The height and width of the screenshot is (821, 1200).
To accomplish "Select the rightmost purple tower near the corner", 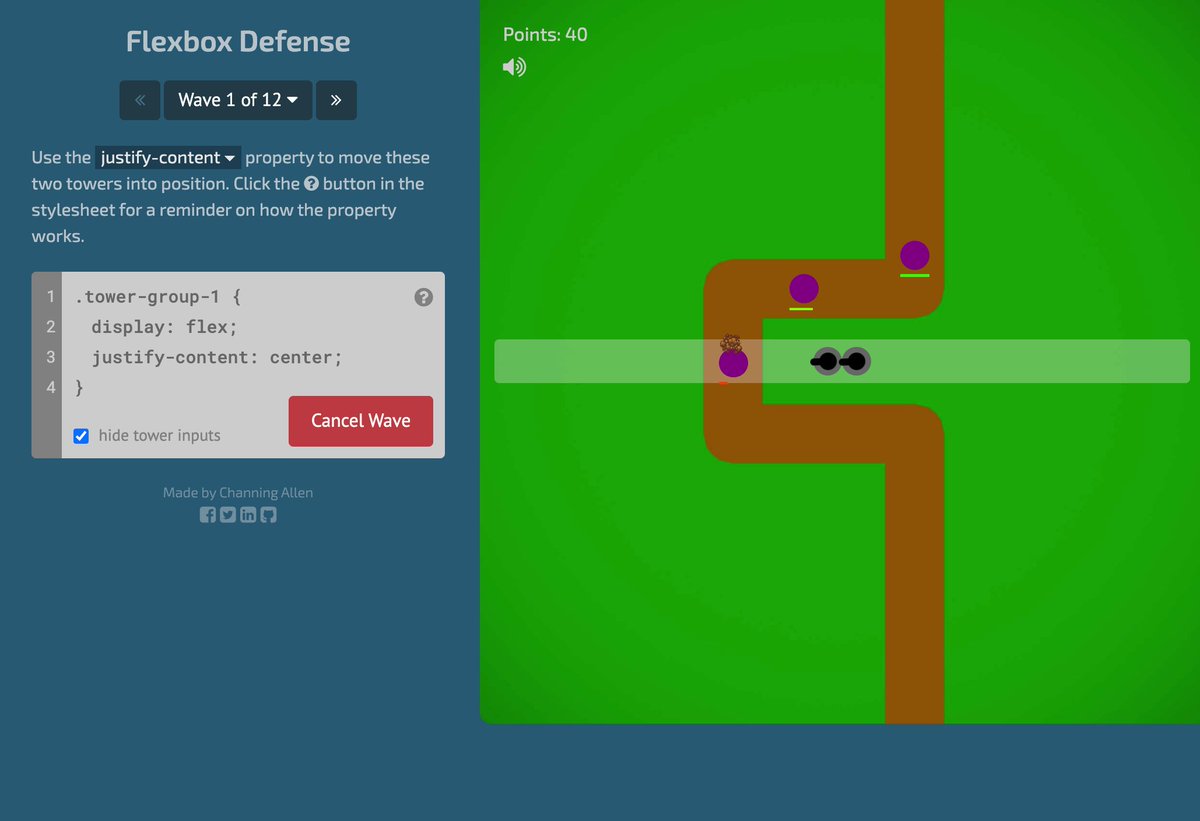I will point(915,255).
